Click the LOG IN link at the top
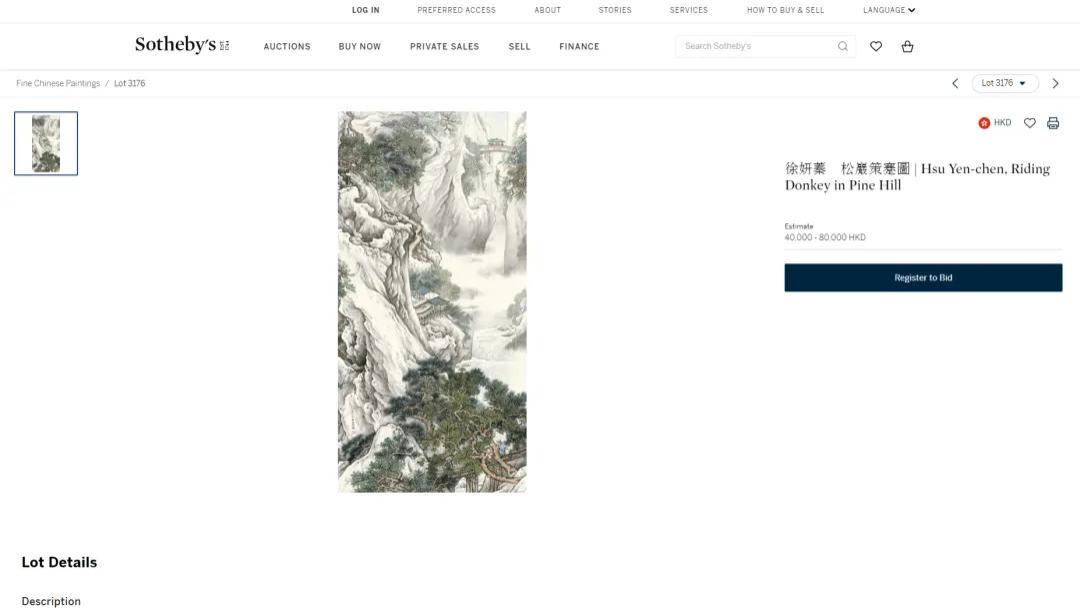Screen dimensions: 1080x608 (365, 10)
